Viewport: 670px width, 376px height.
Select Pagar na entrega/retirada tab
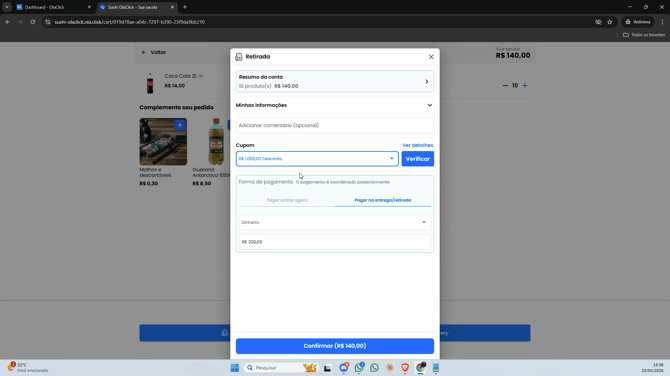pyautogui.click(x=383, y=200)
